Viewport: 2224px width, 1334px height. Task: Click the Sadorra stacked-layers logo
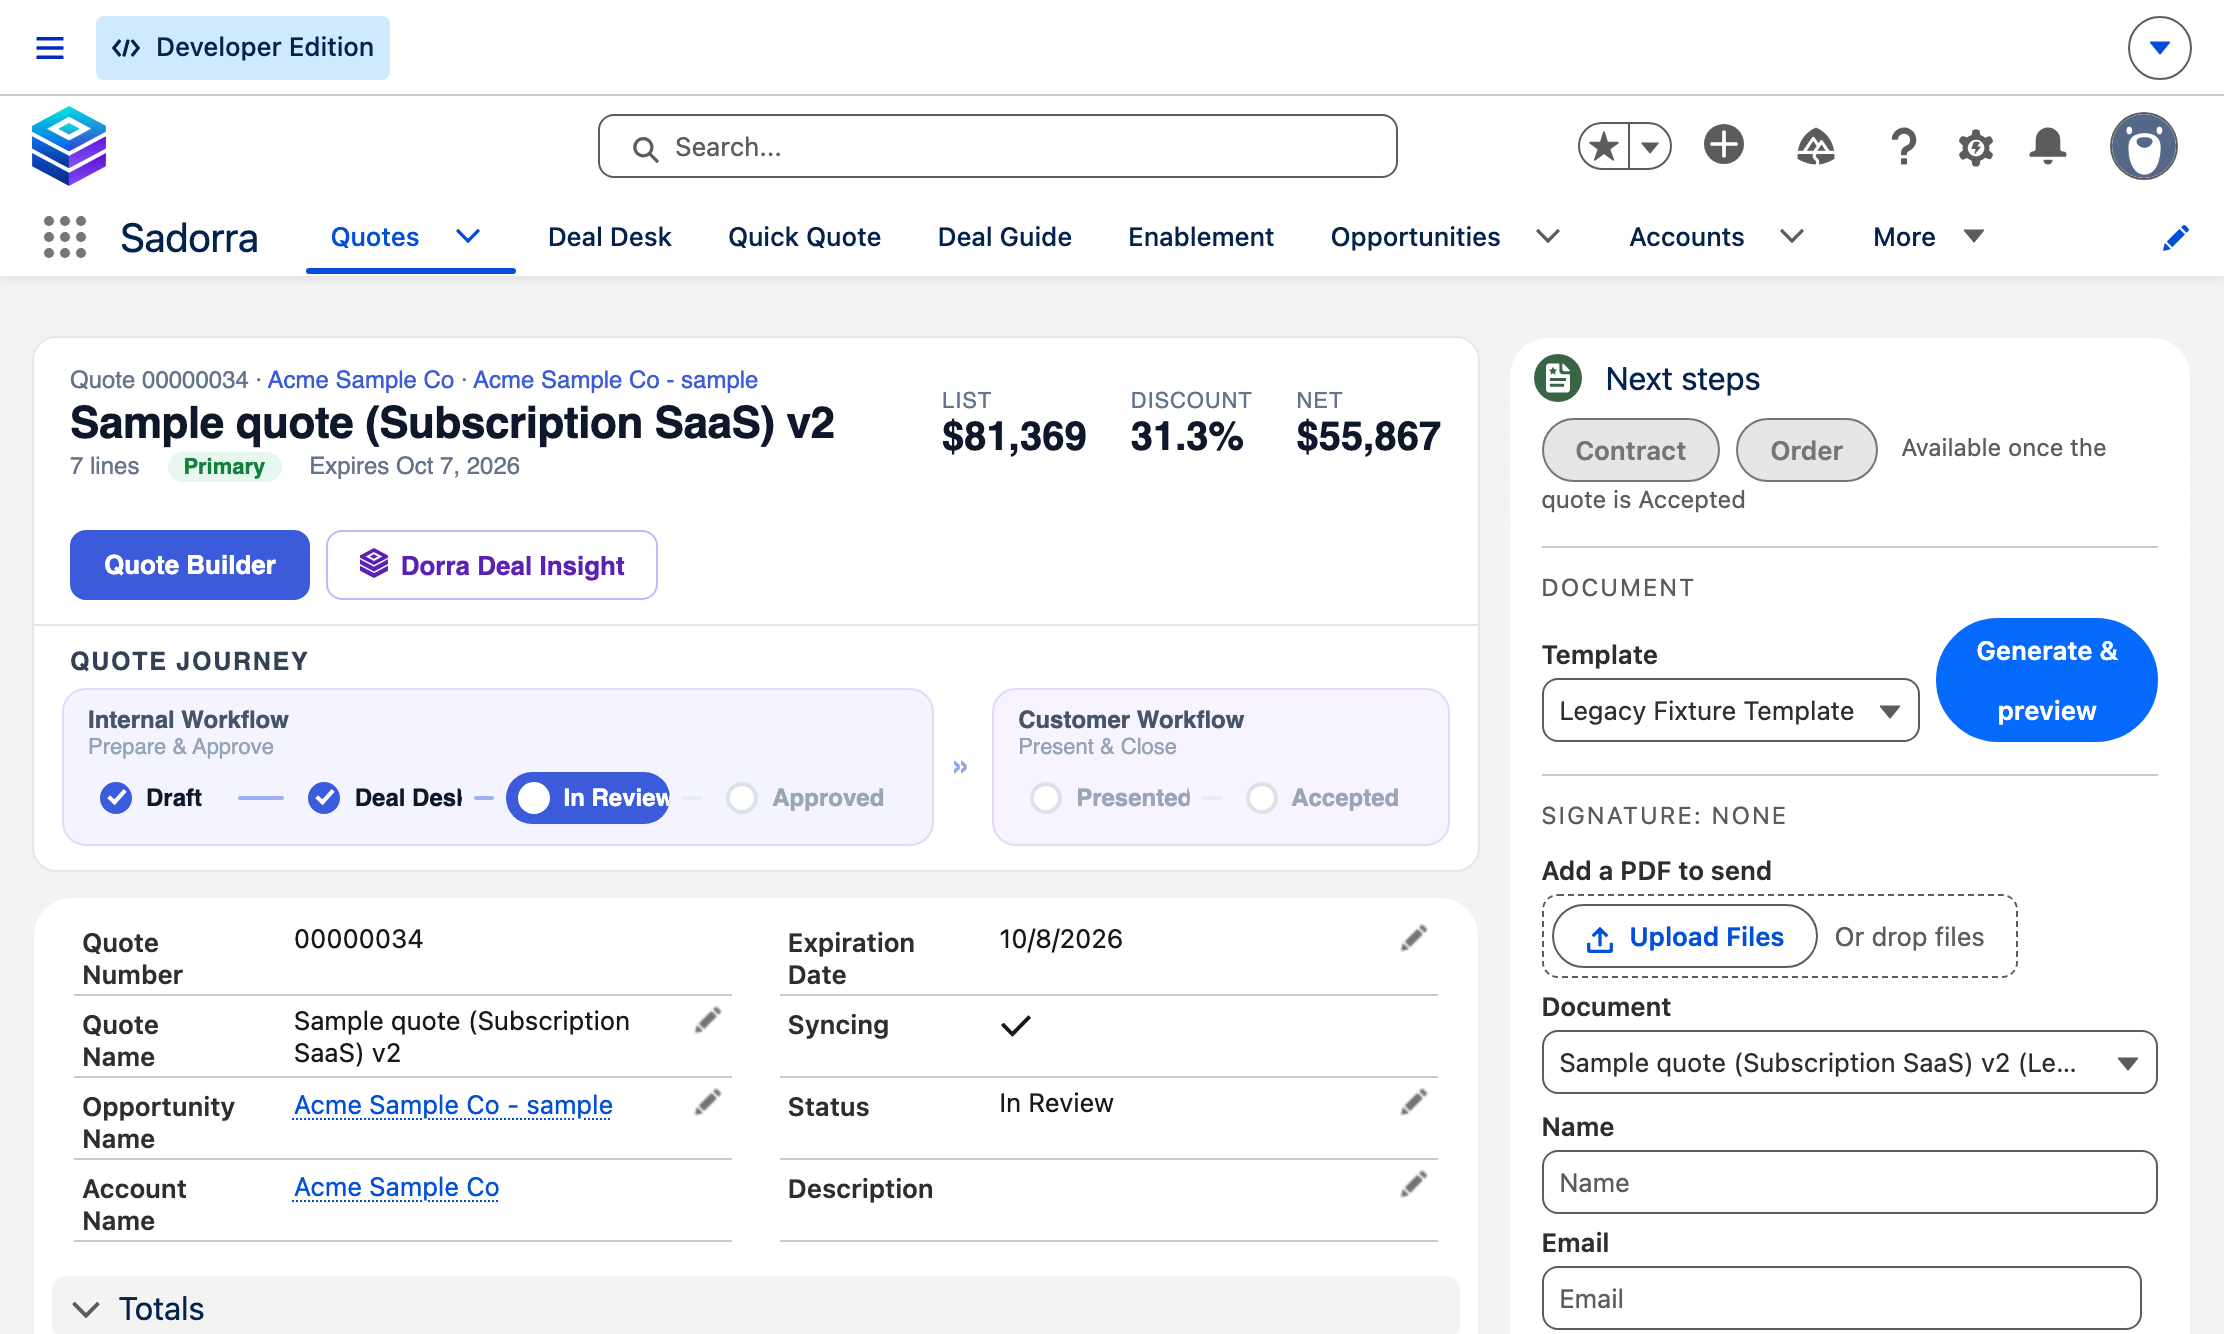tap(69, 146)
